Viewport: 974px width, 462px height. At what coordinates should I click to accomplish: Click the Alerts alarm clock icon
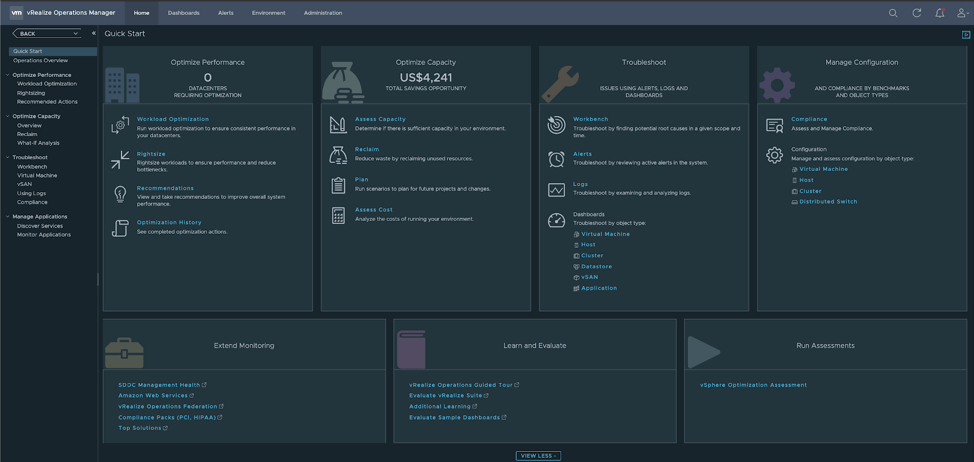pyautogui.click(x=556, y=159)
